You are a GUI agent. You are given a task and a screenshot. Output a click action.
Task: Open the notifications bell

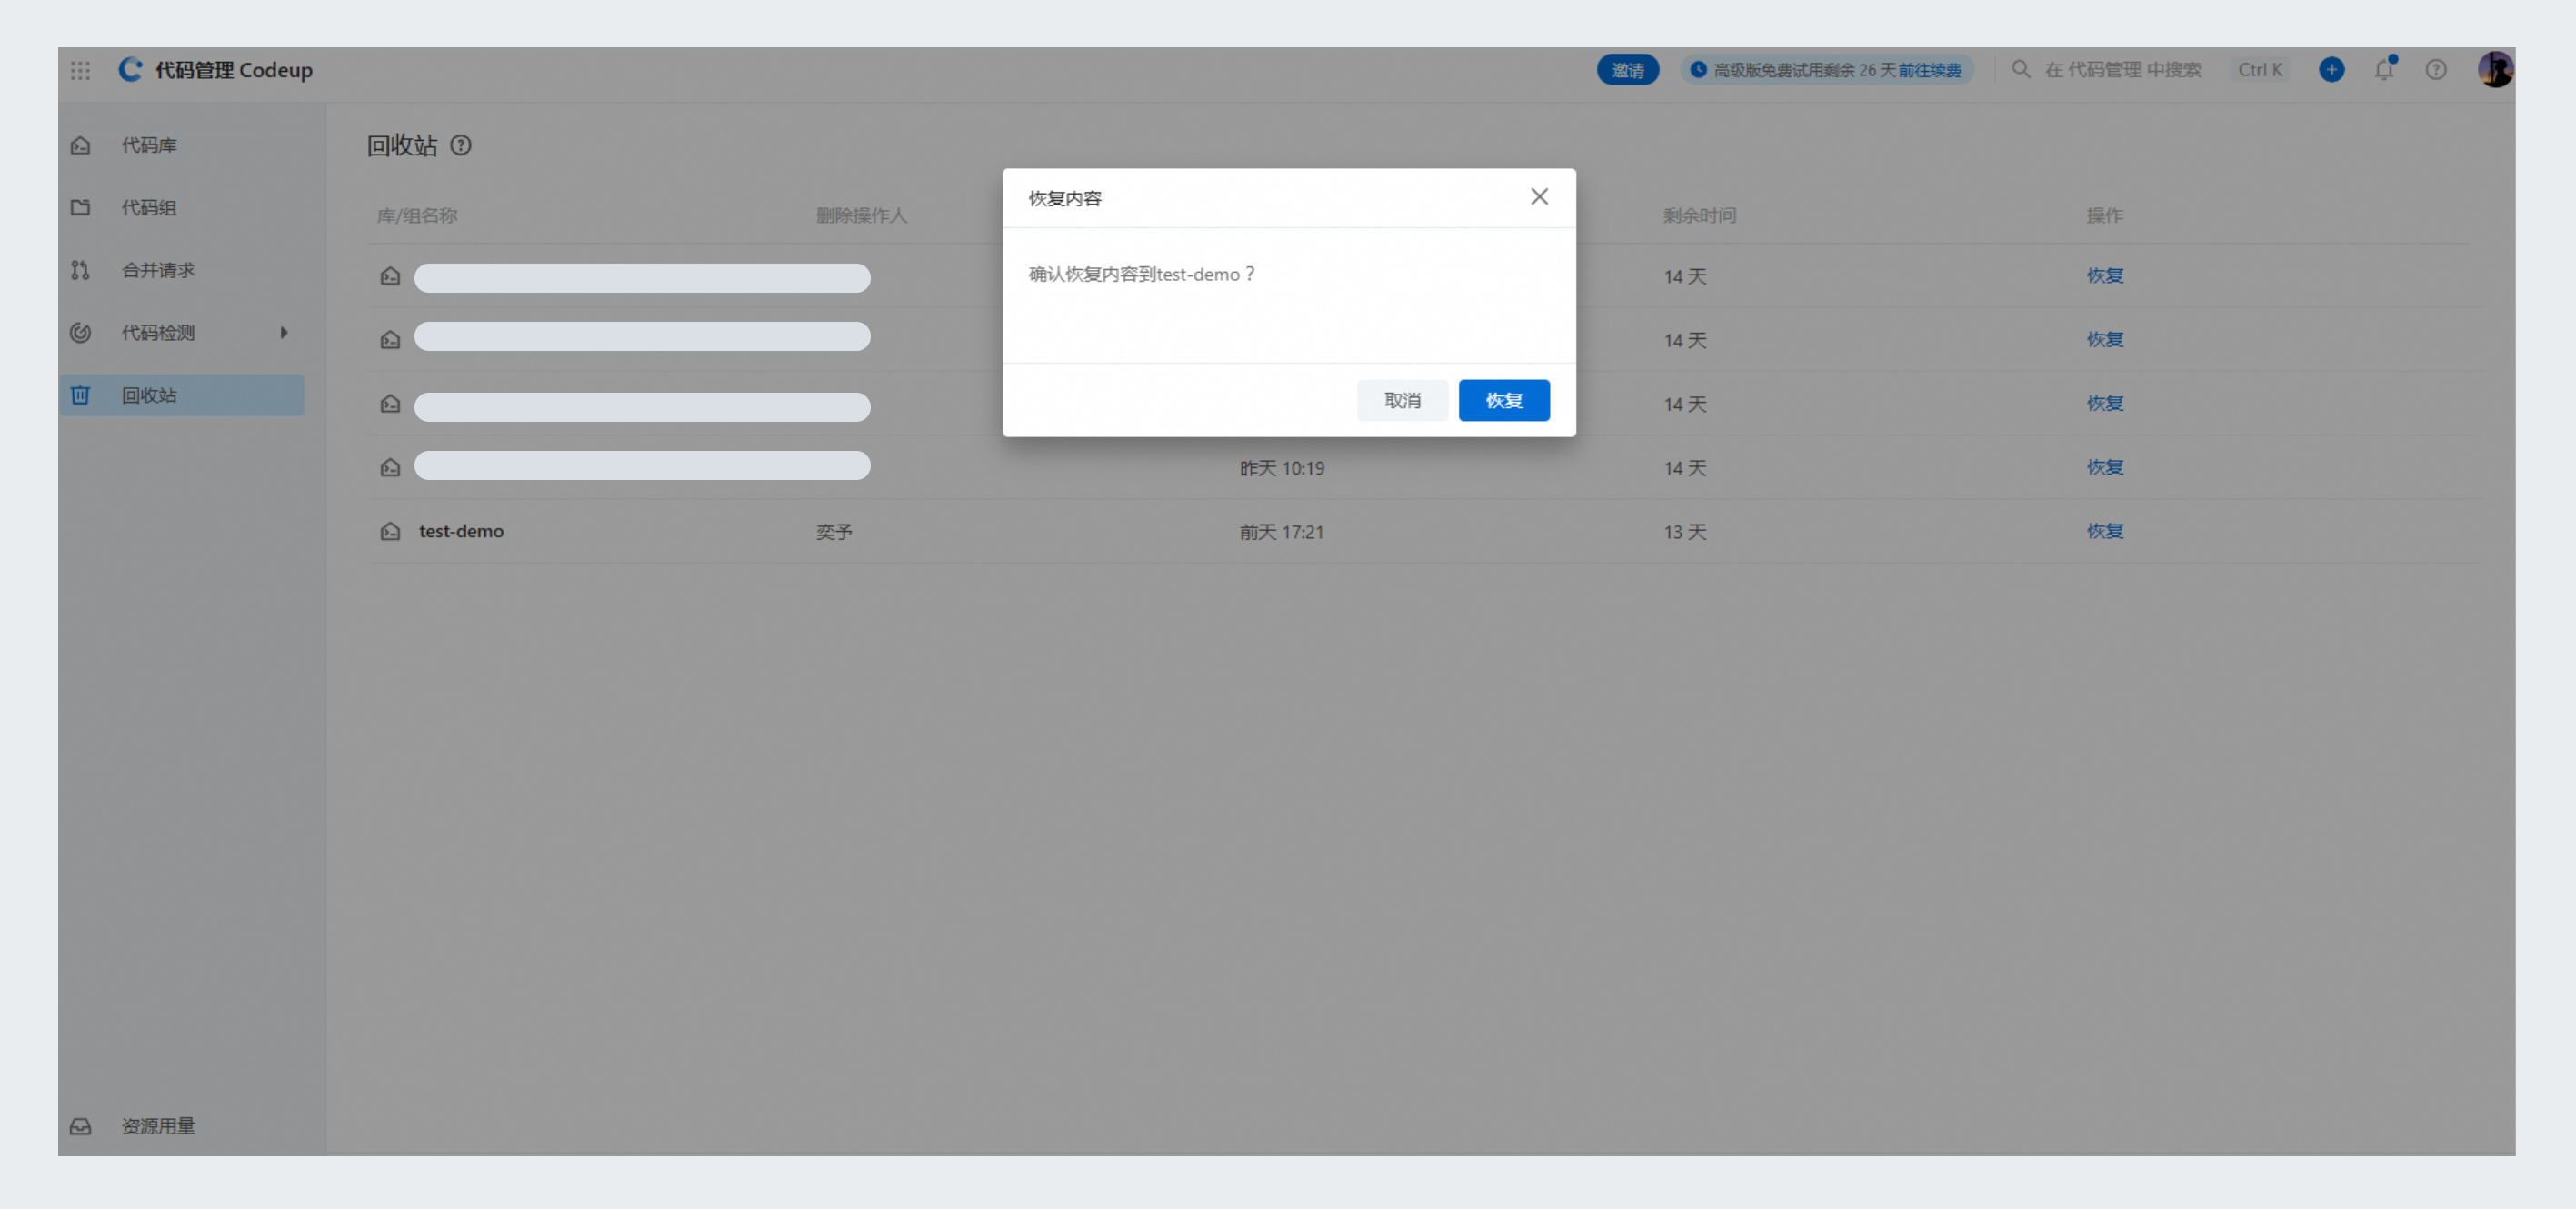[2384, 69]
